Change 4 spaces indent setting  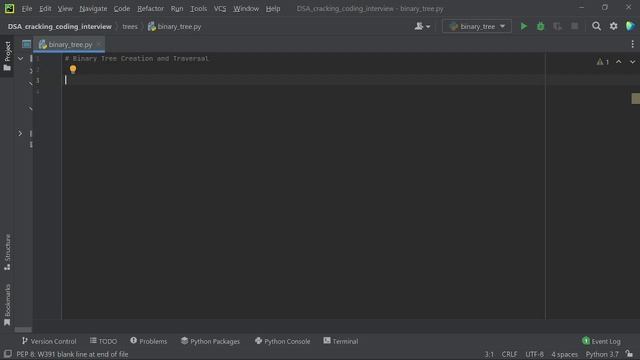point(564,354)
